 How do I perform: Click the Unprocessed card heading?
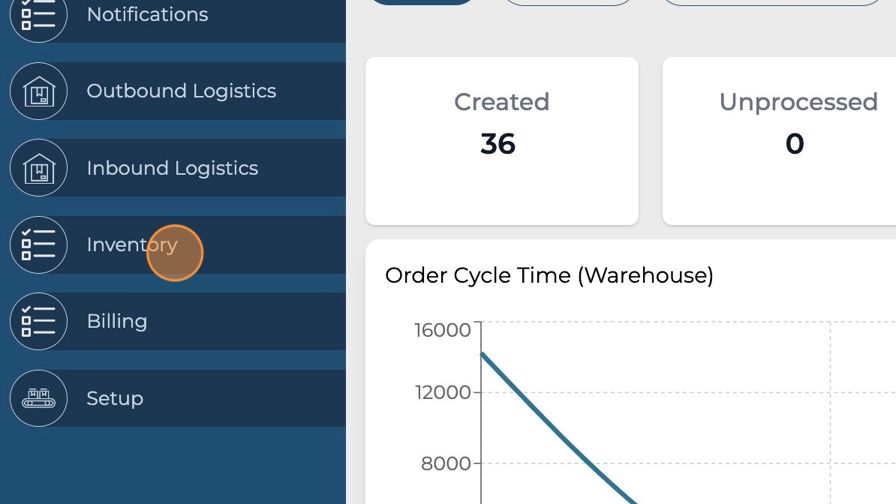point(798,102)
